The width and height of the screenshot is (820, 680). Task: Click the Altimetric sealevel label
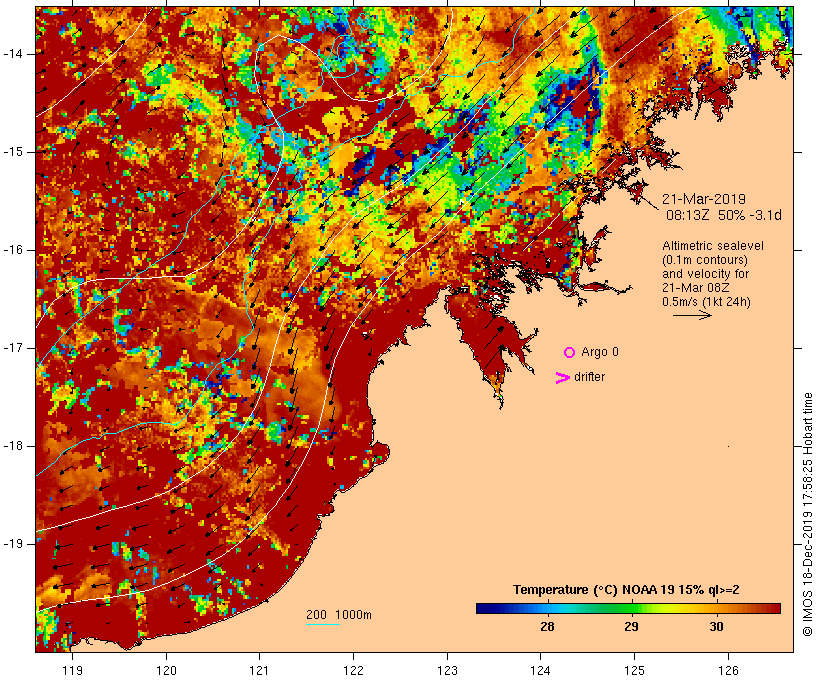point(713,246)
